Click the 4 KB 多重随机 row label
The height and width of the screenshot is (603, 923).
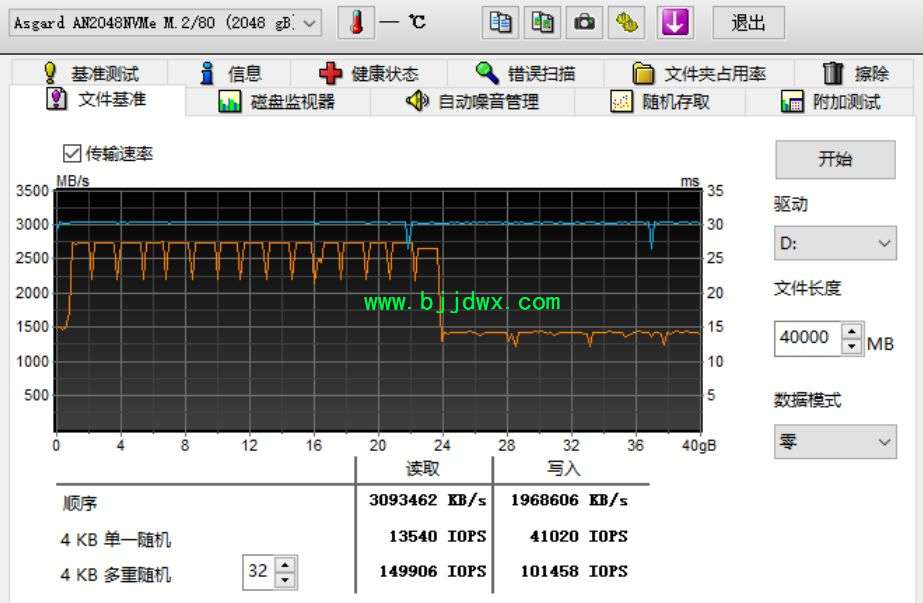tap(116, 574)
